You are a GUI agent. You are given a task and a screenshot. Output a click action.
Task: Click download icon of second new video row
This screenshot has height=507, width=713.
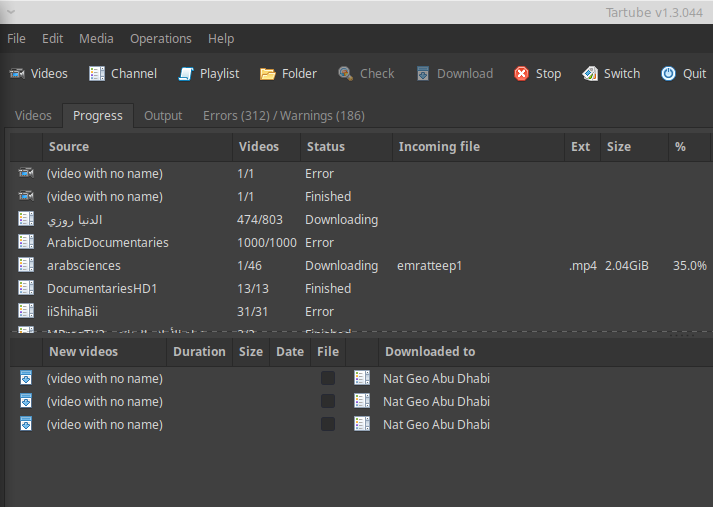(26, 401)
